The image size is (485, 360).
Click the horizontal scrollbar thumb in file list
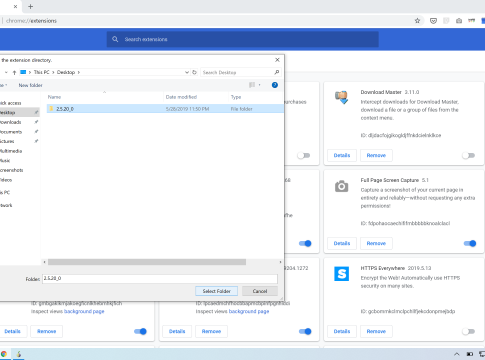point(147,262)
